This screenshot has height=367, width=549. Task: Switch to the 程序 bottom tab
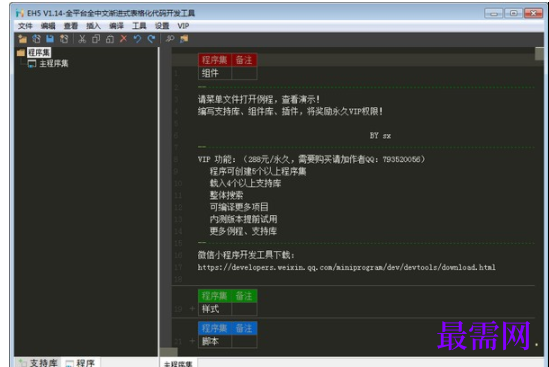pyautogui.click(x=81, y=363)
